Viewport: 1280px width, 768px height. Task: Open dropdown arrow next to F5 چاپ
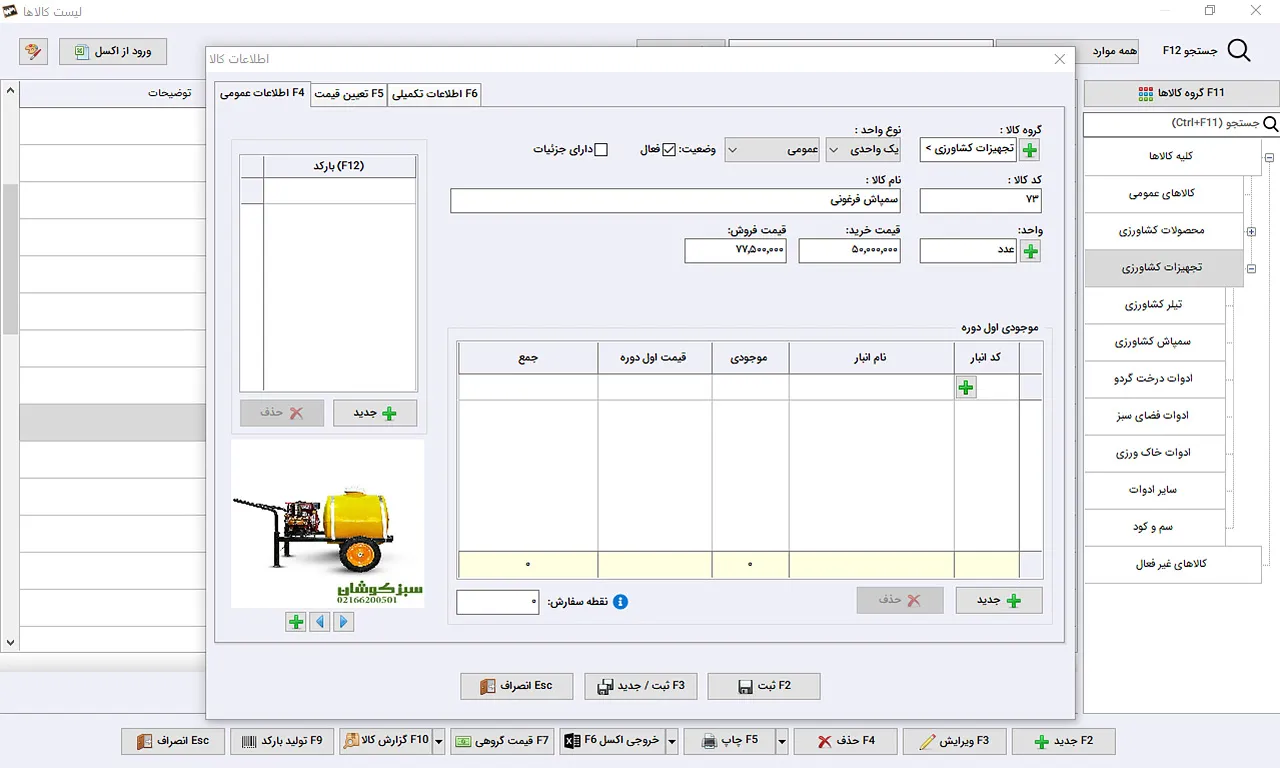(783, 741)
